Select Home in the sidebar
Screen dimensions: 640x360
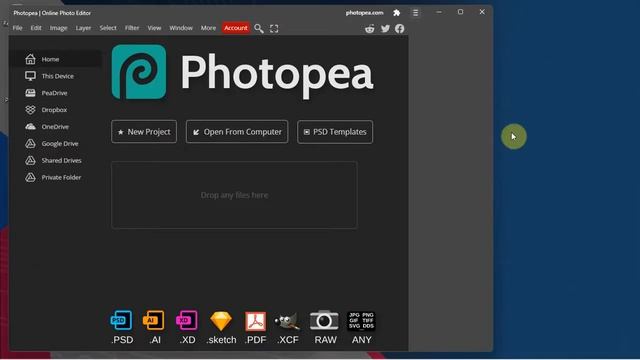click(56, 59)
